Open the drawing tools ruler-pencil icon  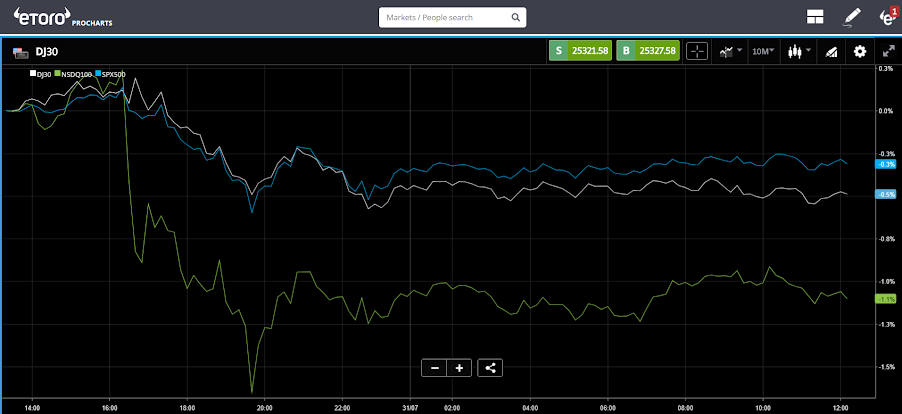(830, 52)
